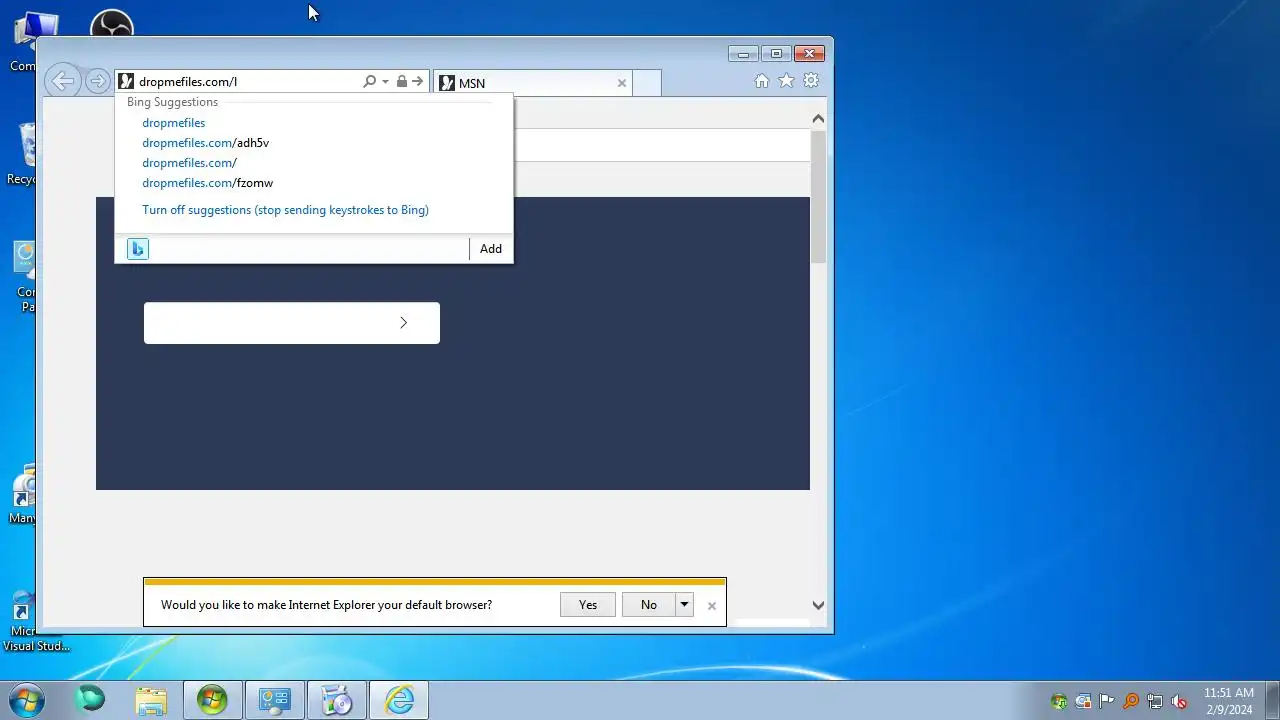Screen dimensions: 1280x720
Task: Open the Tools gear menu
Action: tap(811, 81)
